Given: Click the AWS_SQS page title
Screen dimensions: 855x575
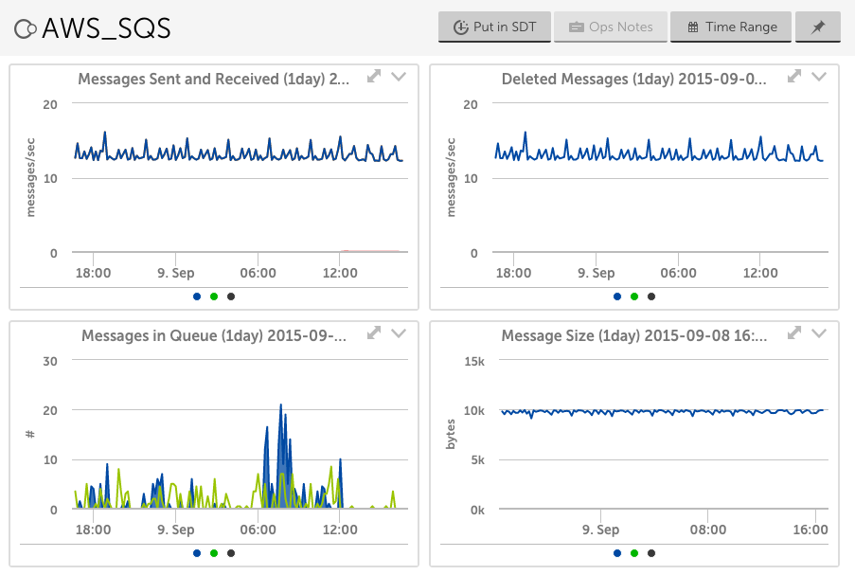Looking at the screenshot, I should 106,29.
